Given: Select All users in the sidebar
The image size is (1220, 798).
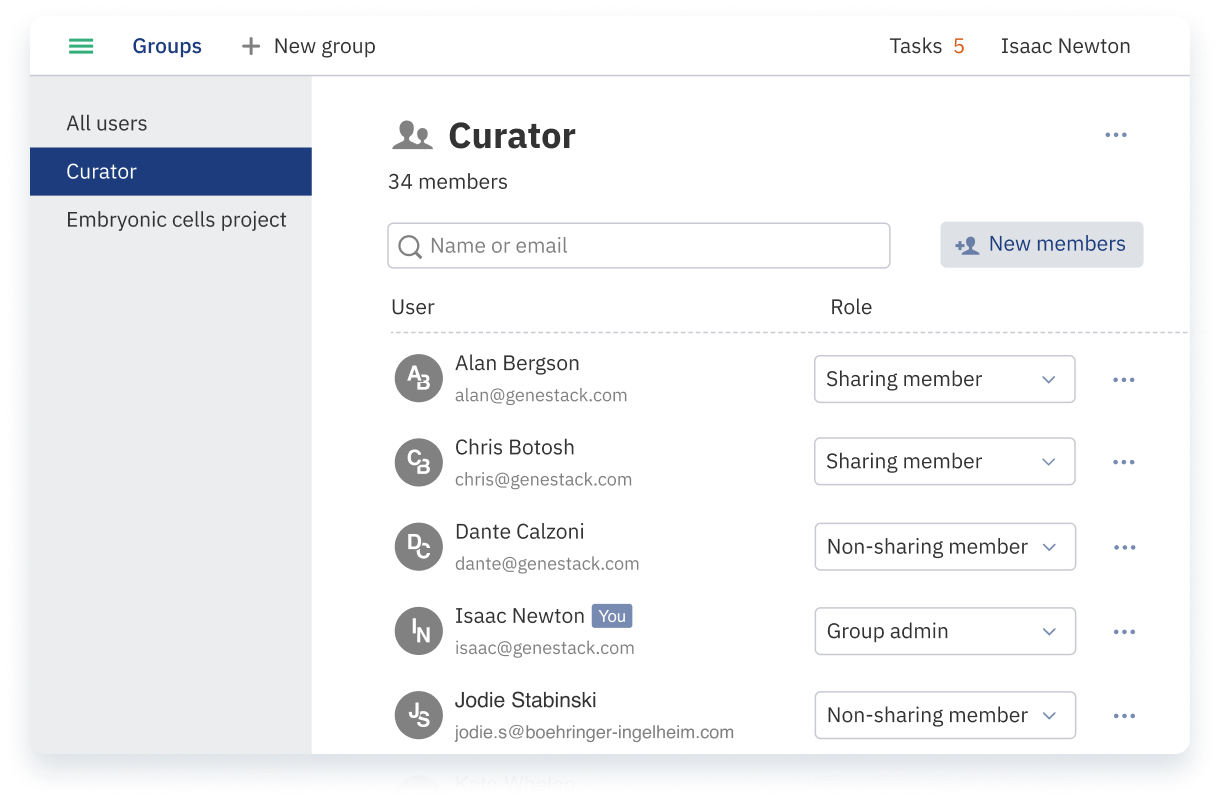Looking at the screenshot, I should click(x=107, y=123).
